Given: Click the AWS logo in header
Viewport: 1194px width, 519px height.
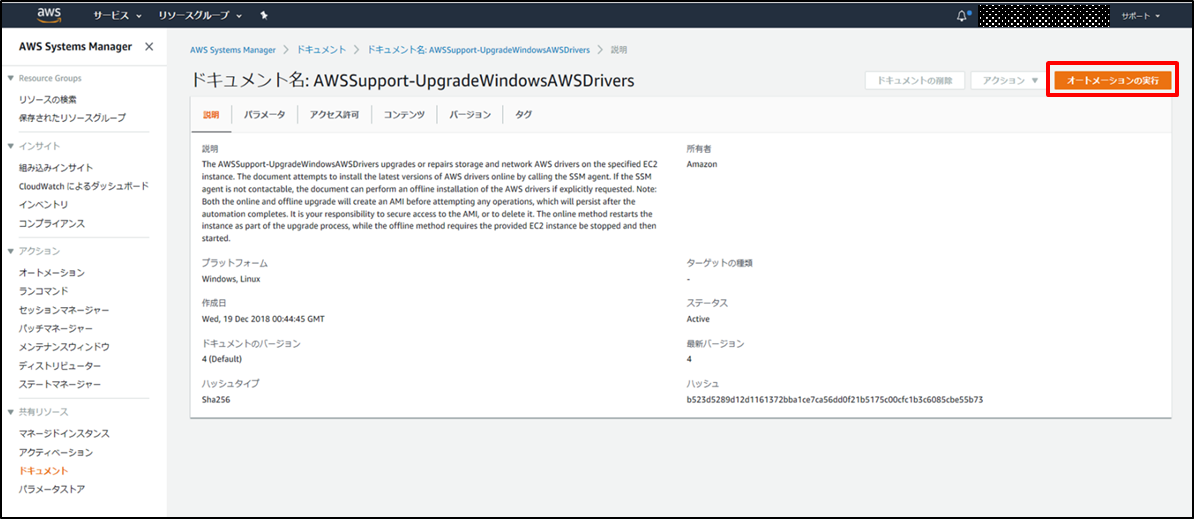Looking at the screenshot, I should click(x=49, y=15).
